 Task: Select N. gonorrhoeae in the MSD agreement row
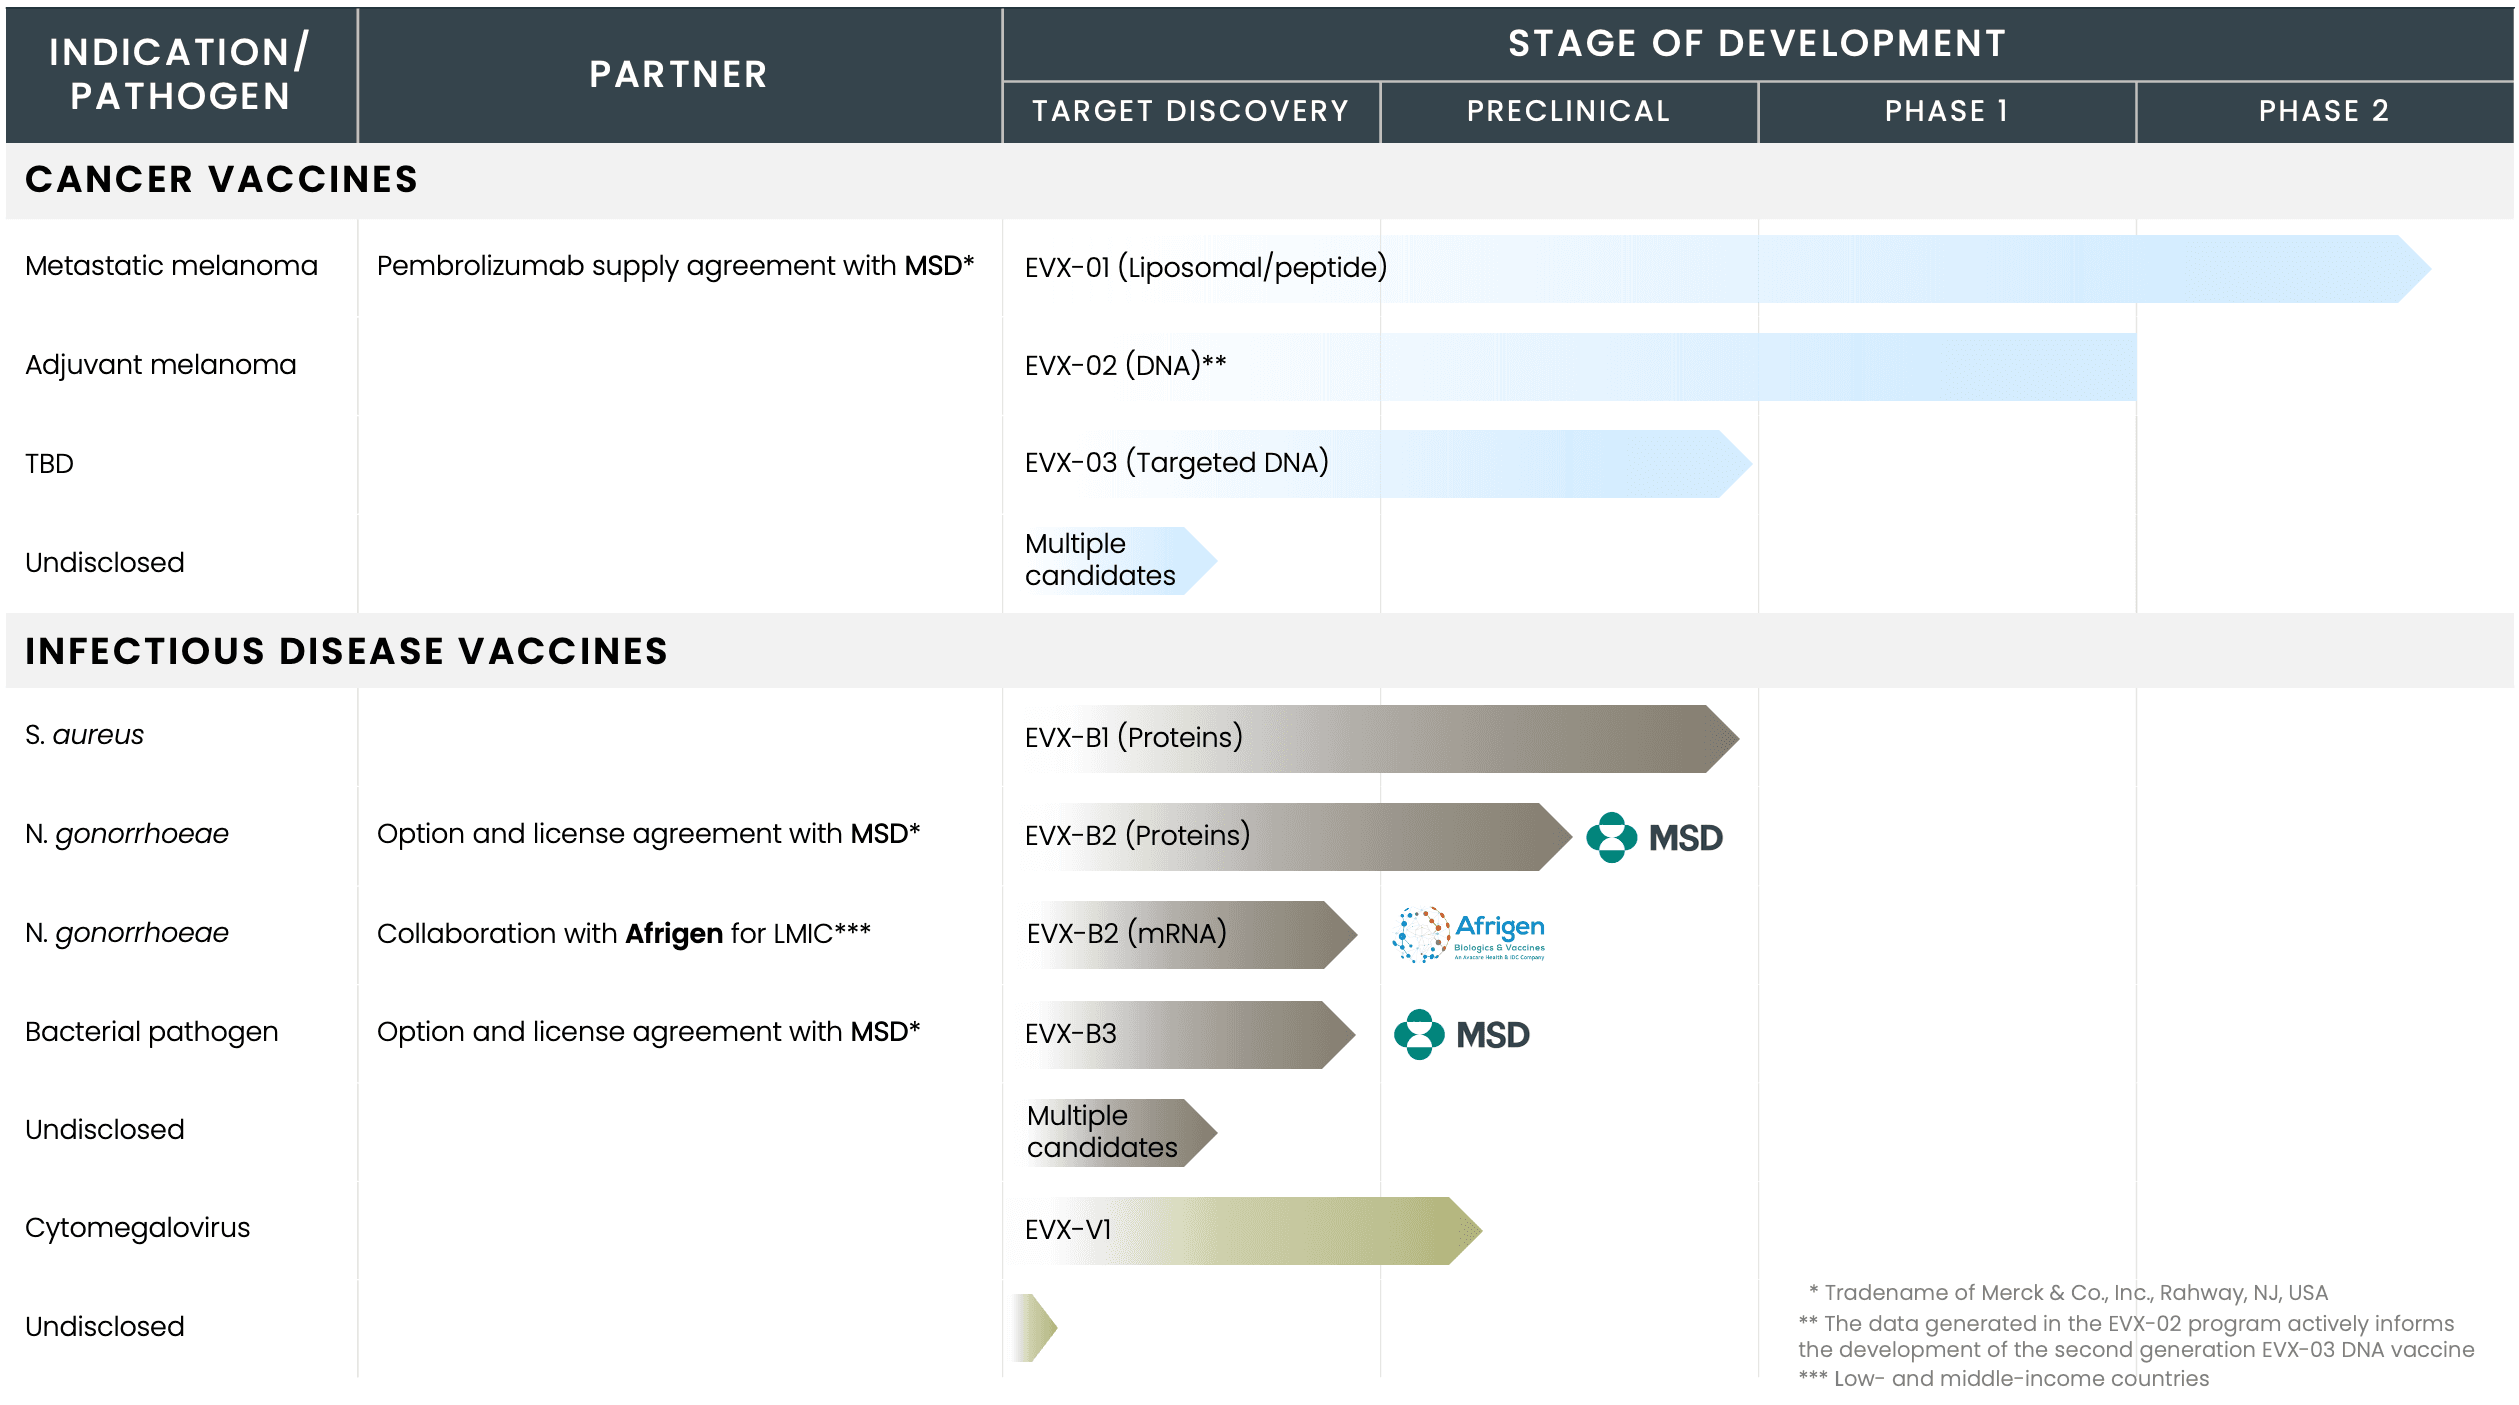tap(127, 834)
